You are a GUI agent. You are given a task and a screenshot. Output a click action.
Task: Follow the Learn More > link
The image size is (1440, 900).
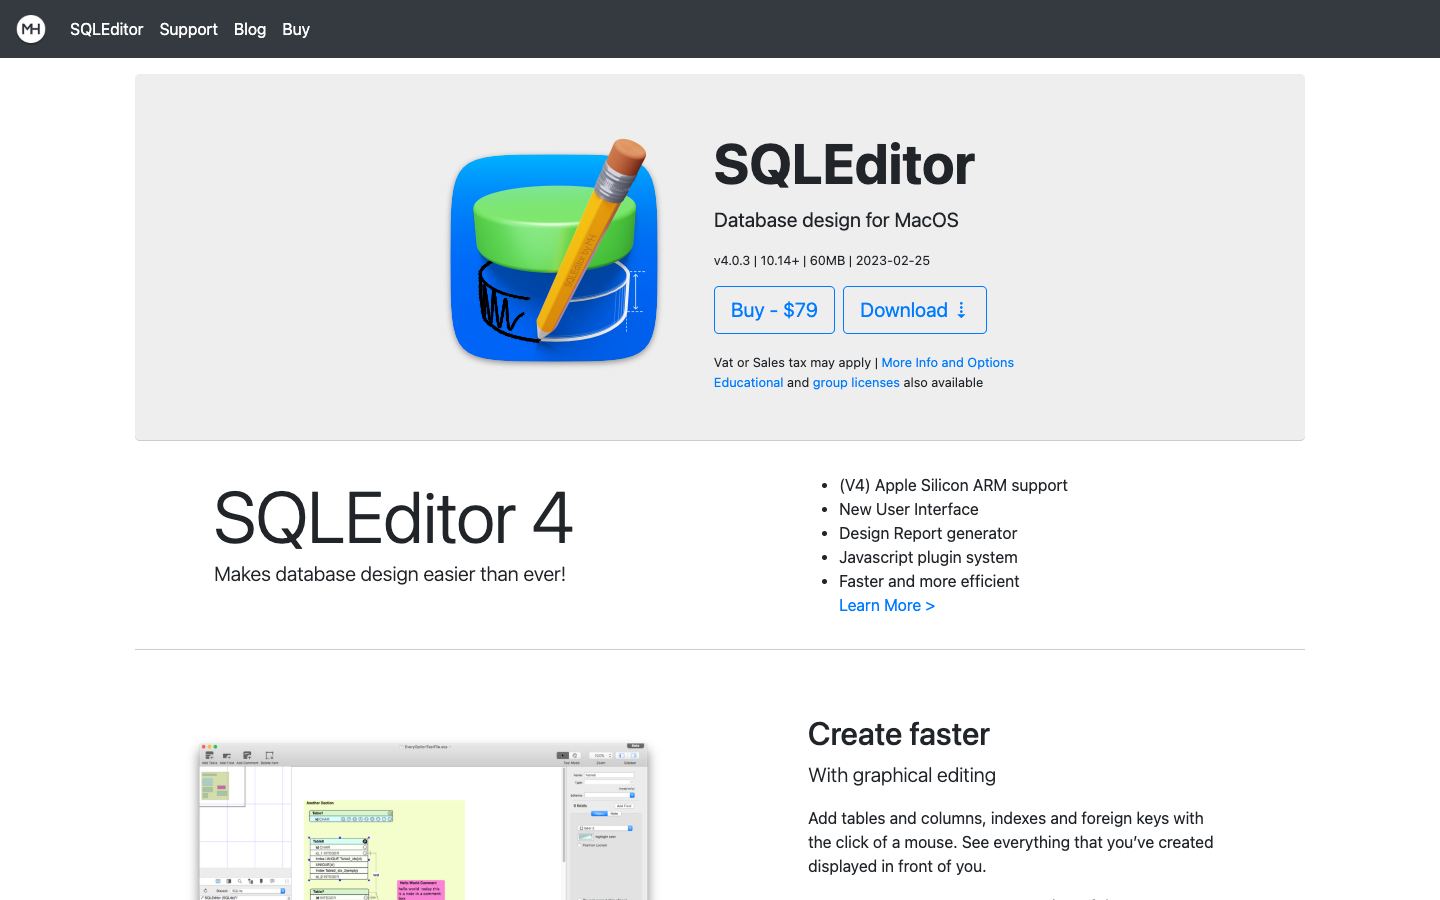click(x=887, y=605)
